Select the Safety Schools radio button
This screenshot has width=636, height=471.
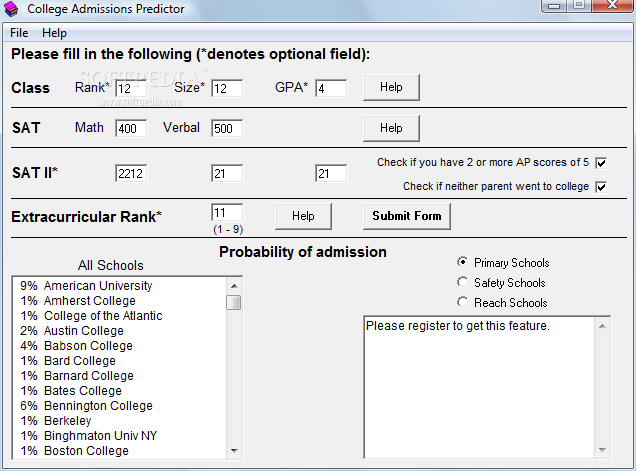click(x=462, y=282)
